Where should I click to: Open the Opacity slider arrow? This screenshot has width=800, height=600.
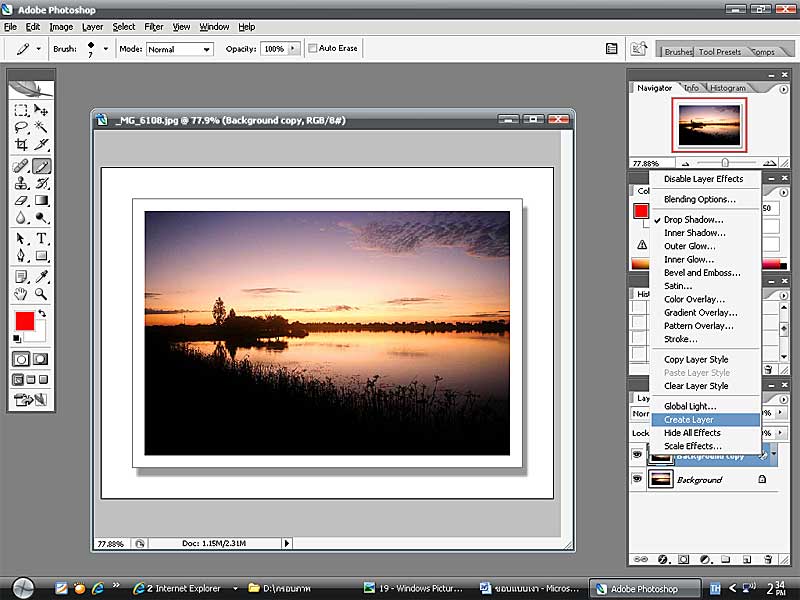(x=293, y=48)
